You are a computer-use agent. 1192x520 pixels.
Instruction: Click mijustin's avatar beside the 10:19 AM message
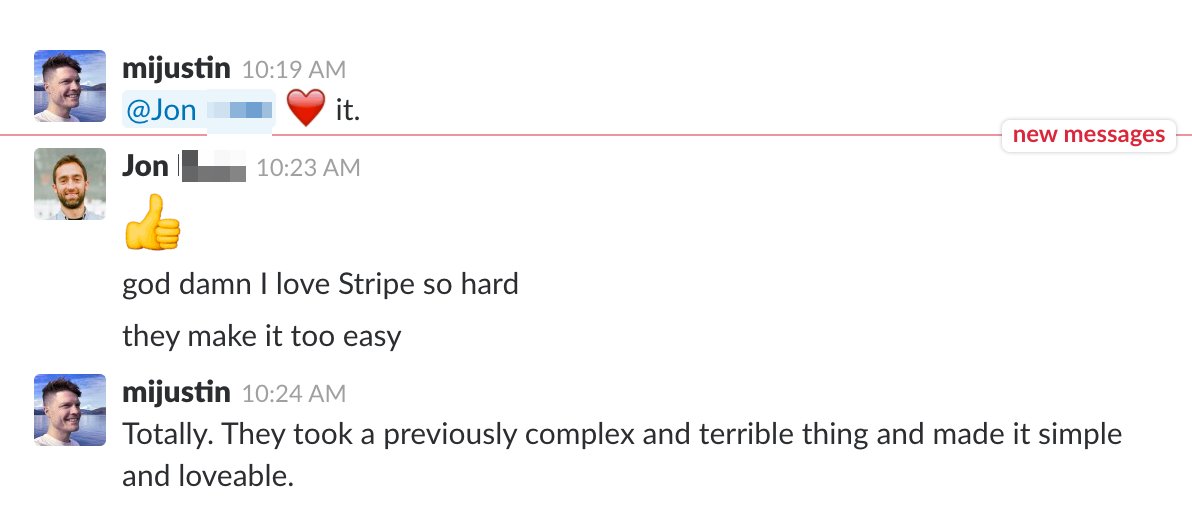click(x=70, y=86)
